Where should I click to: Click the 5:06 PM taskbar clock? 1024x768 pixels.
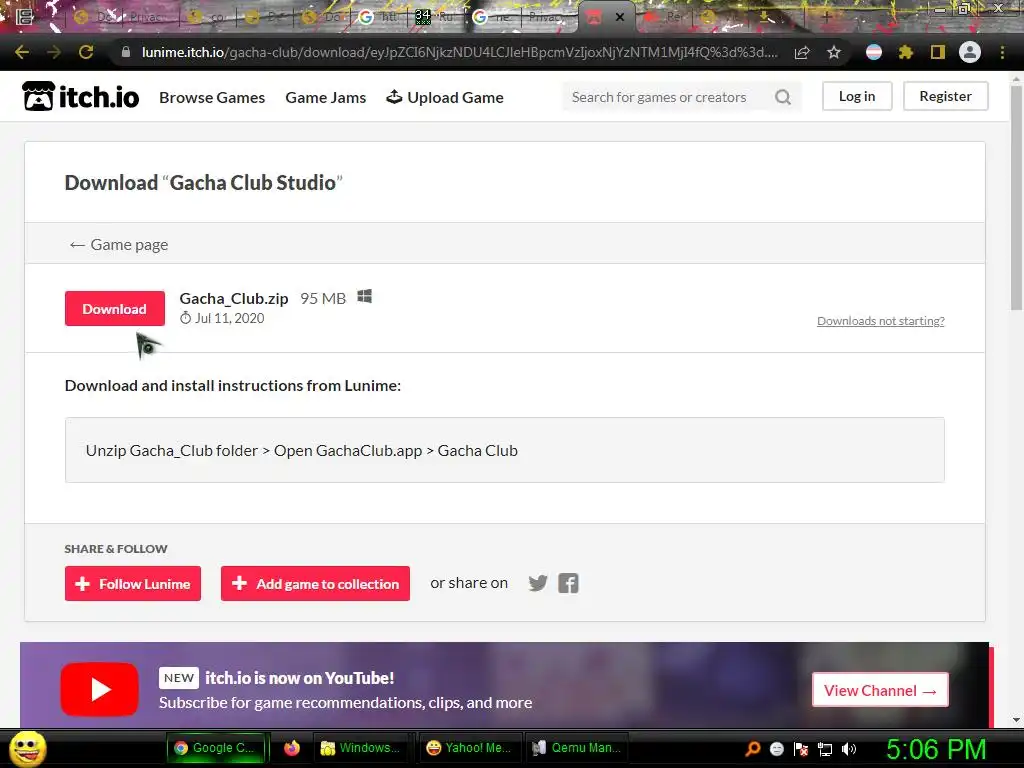(x=936, y=749)
